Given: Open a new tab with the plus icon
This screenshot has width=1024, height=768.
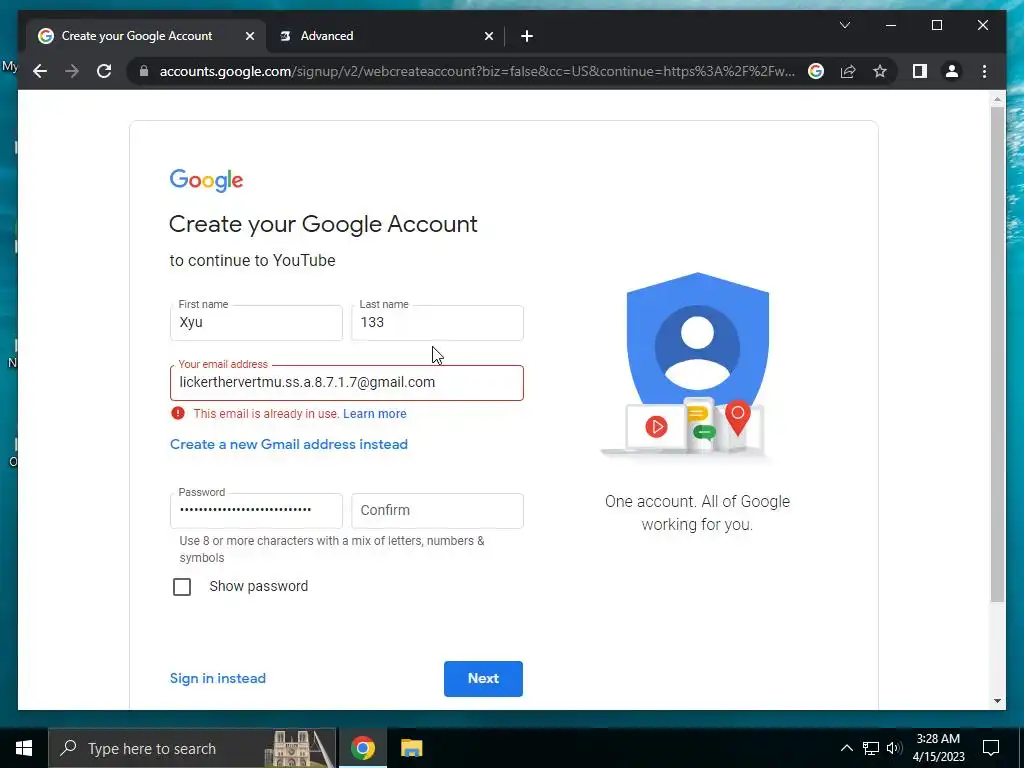Looking at the screenshot, I should [x=527, y=36].
